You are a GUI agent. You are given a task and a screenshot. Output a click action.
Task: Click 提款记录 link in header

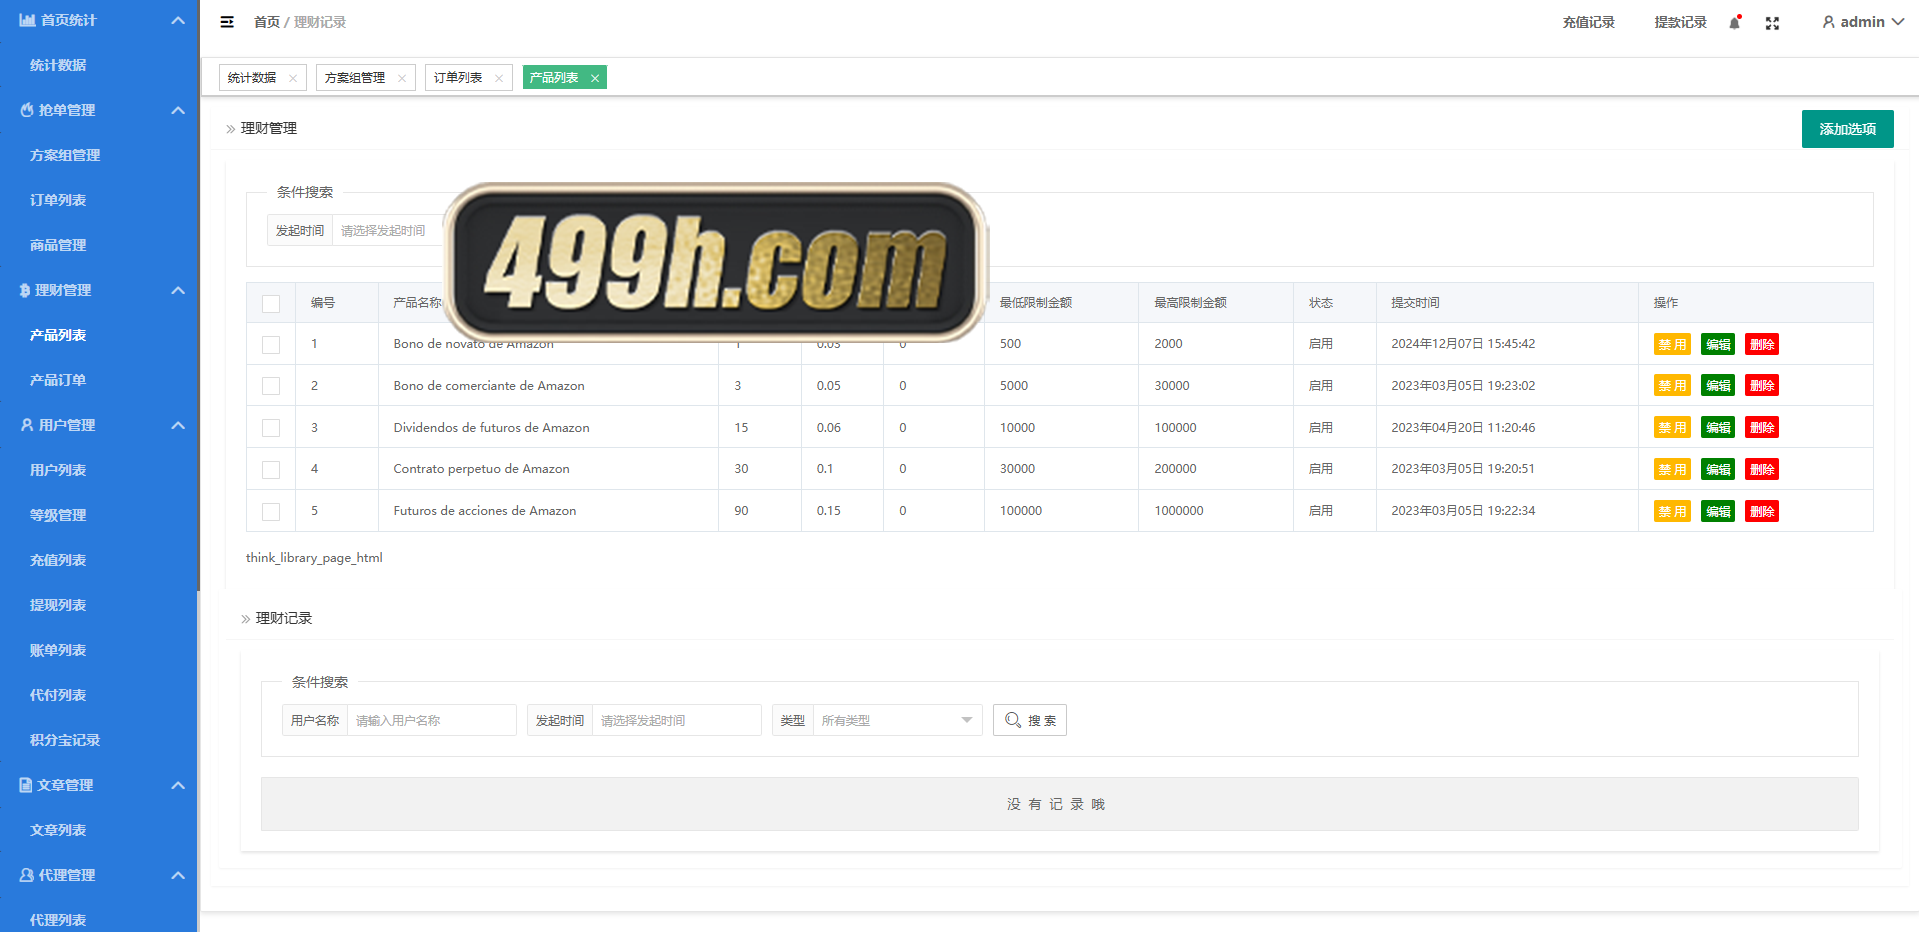[x=1680, y=22]
